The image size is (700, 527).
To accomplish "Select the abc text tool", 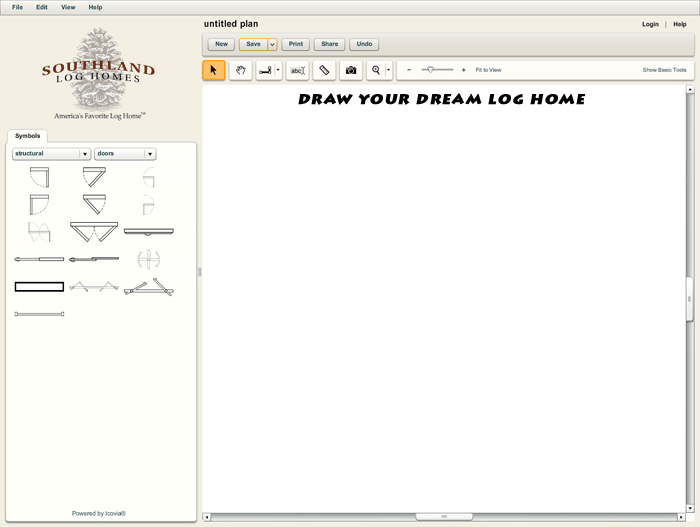I will tap(297, 70).
